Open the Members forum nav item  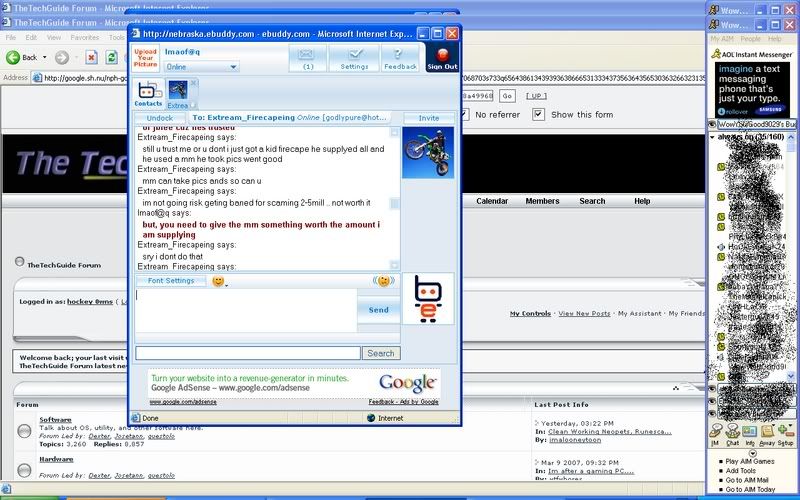(x=542, y=201)
